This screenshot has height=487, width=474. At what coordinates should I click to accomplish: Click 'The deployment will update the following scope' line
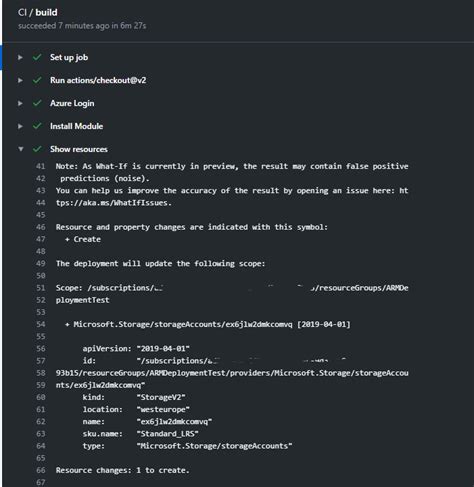click(x=161, y=263)
